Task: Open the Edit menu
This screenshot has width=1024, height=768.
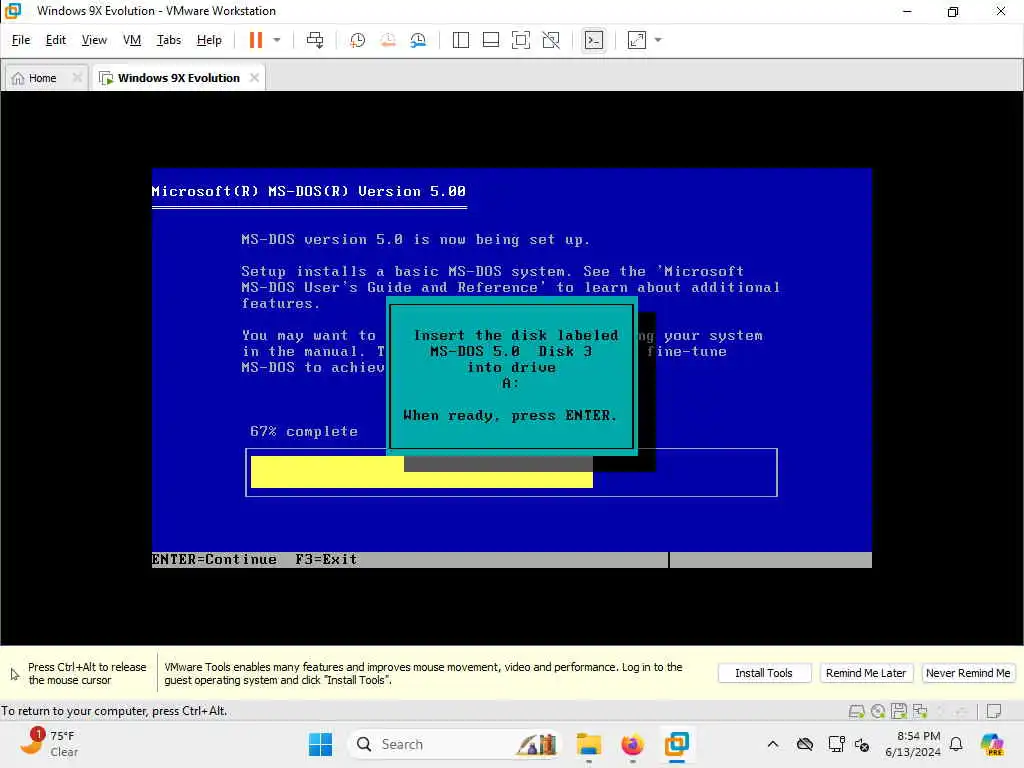Action: click(56, 40)
